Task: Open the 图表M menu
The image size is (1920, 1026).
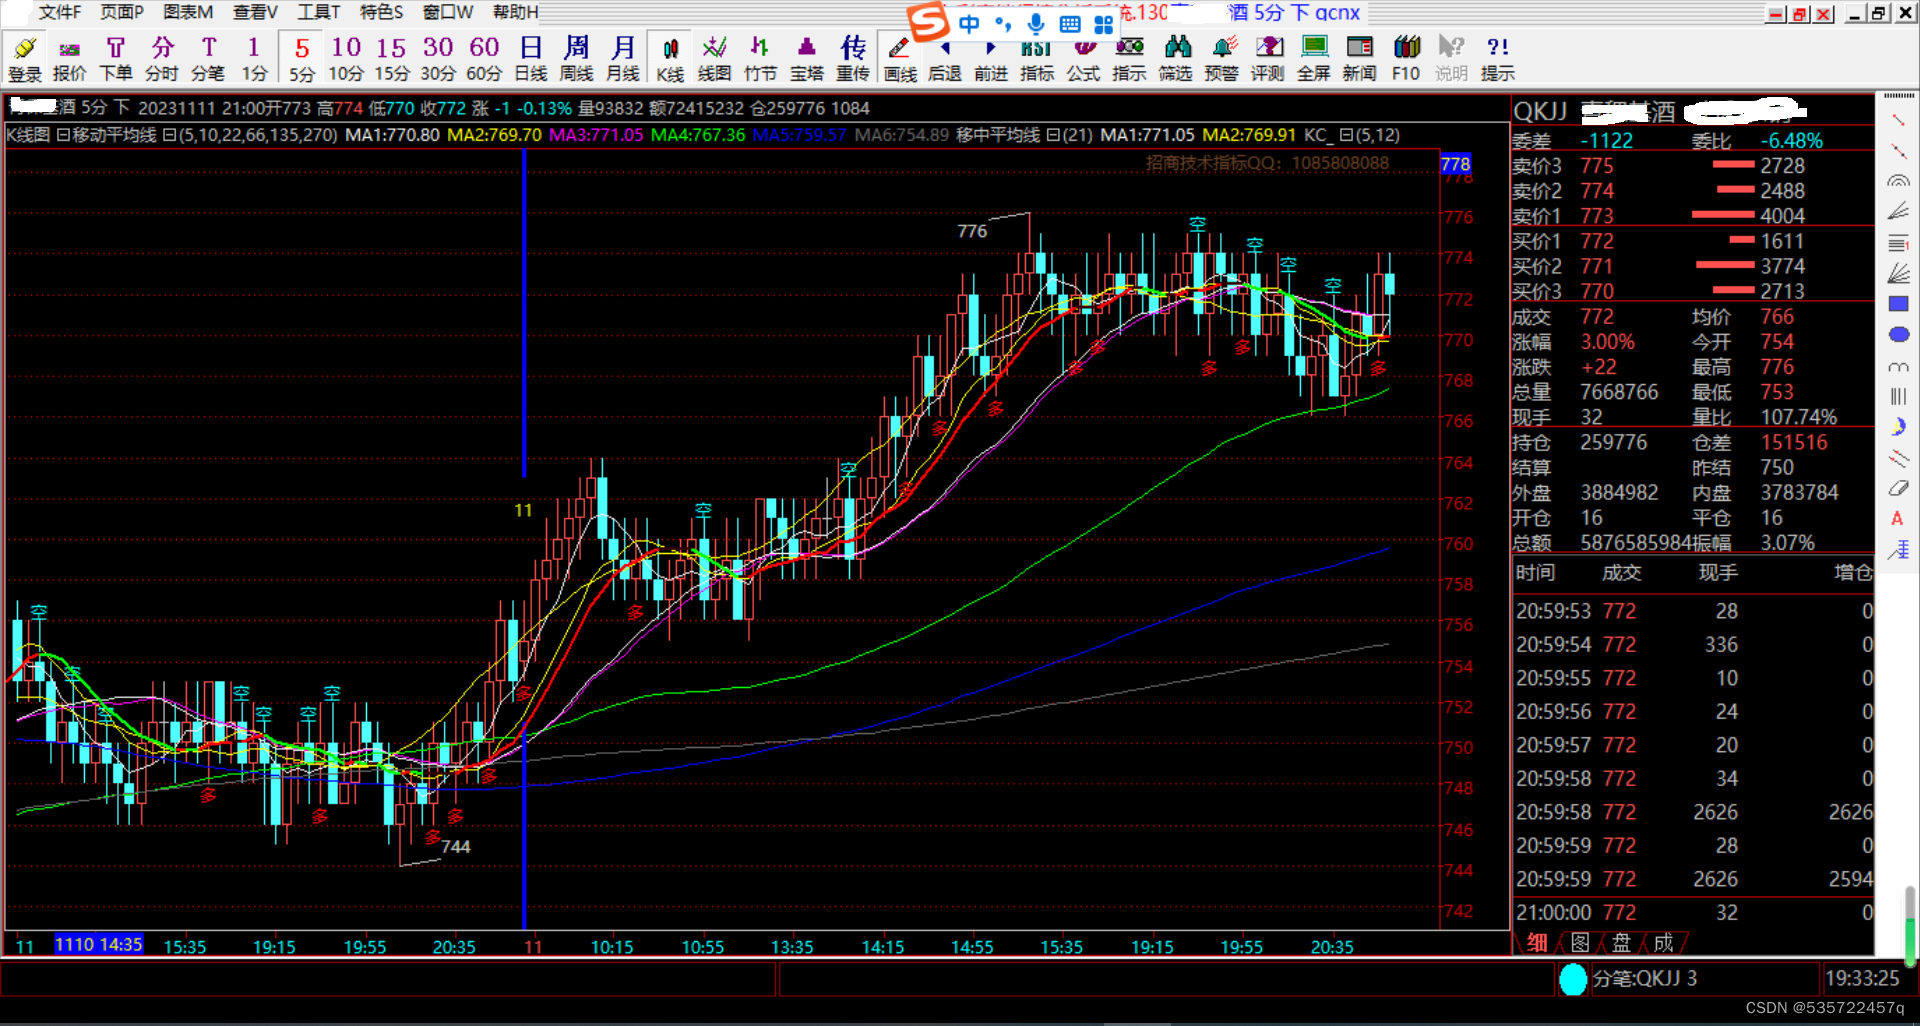Action: pyautogui.click(x=188, y=12)
